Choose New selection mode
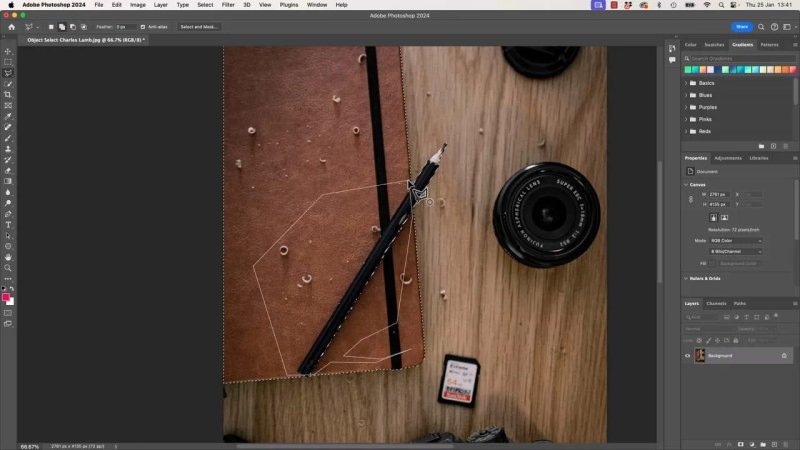This screenshot has width=800, height=450. pyautogui.click(x=51, y=27)
